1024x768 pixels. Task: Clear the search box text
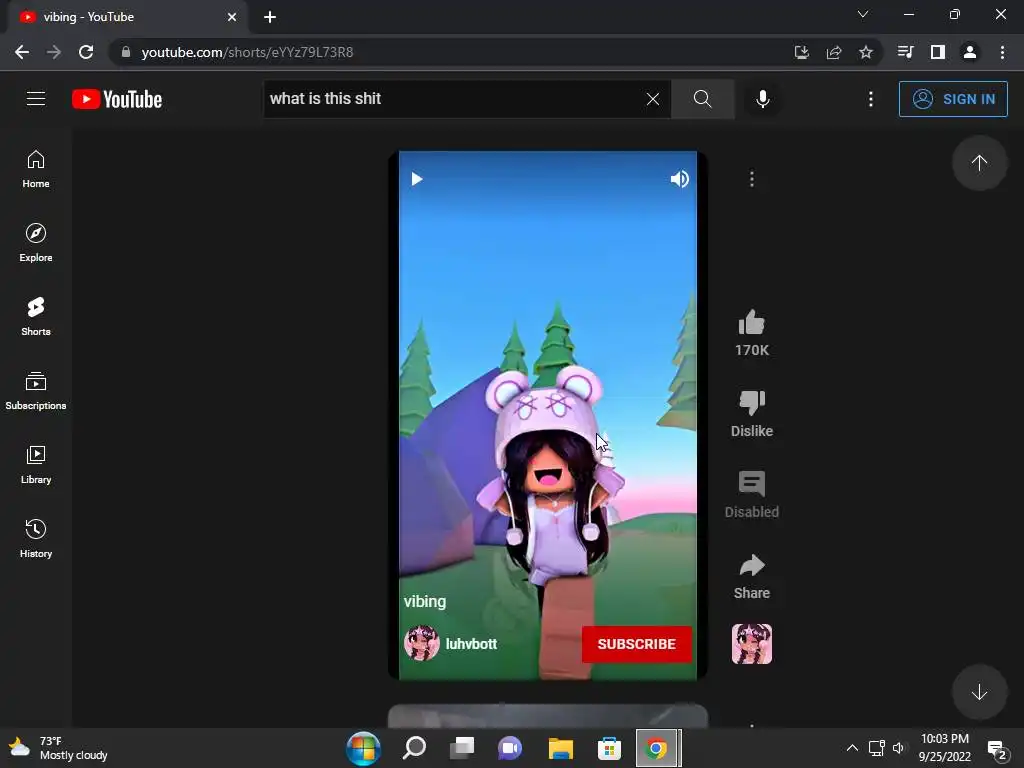[x=652, y=99]
